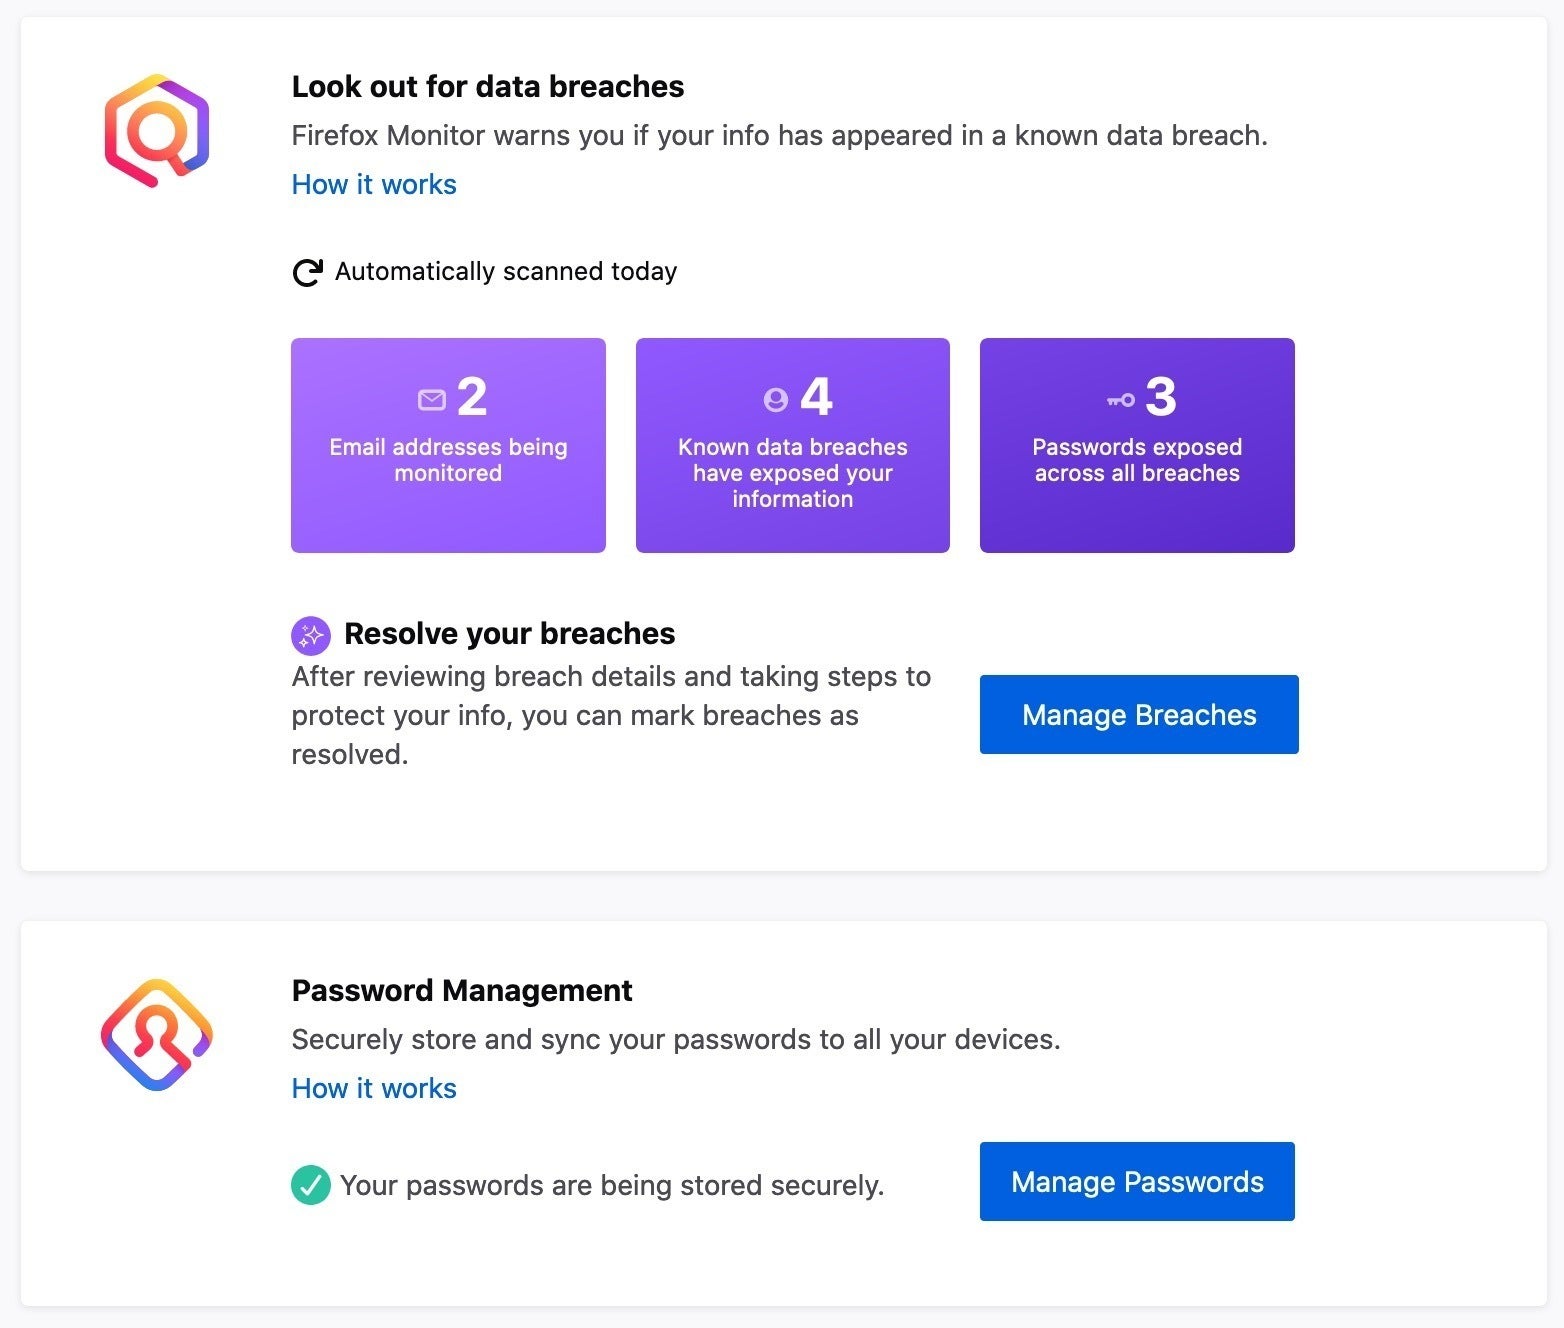The height and width of the screenshot is (1328, 1564).
Task: Open How it works under Firefox Monitor
Action: 374,184
